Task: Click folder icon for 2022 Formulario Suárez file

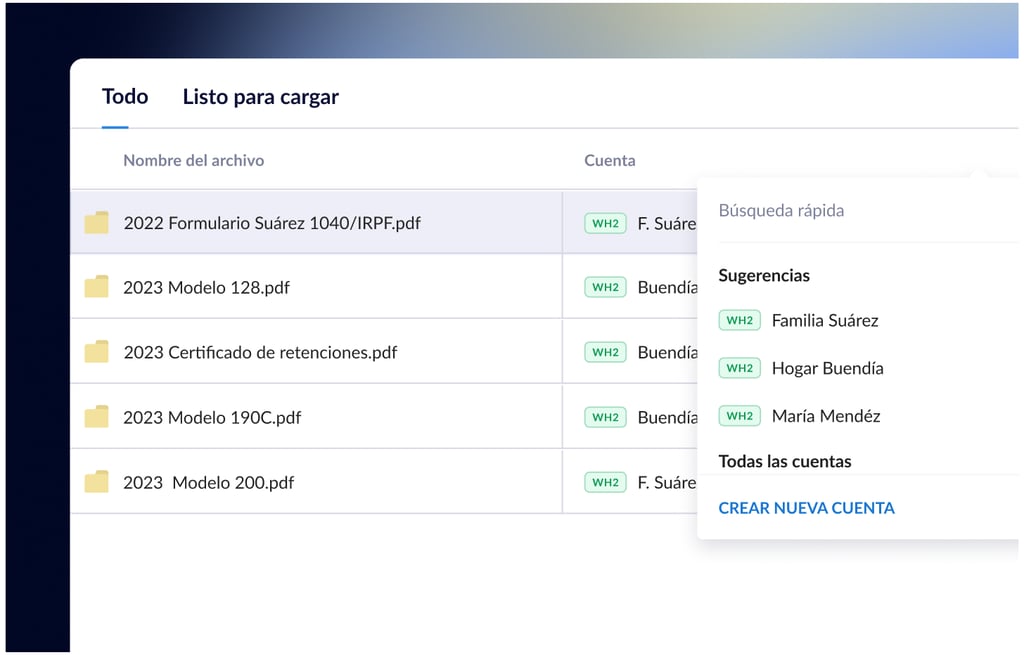Action: (96, 223)
